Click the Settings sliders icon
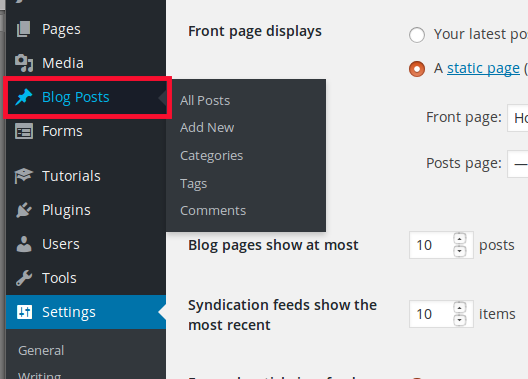 point(24,312)
